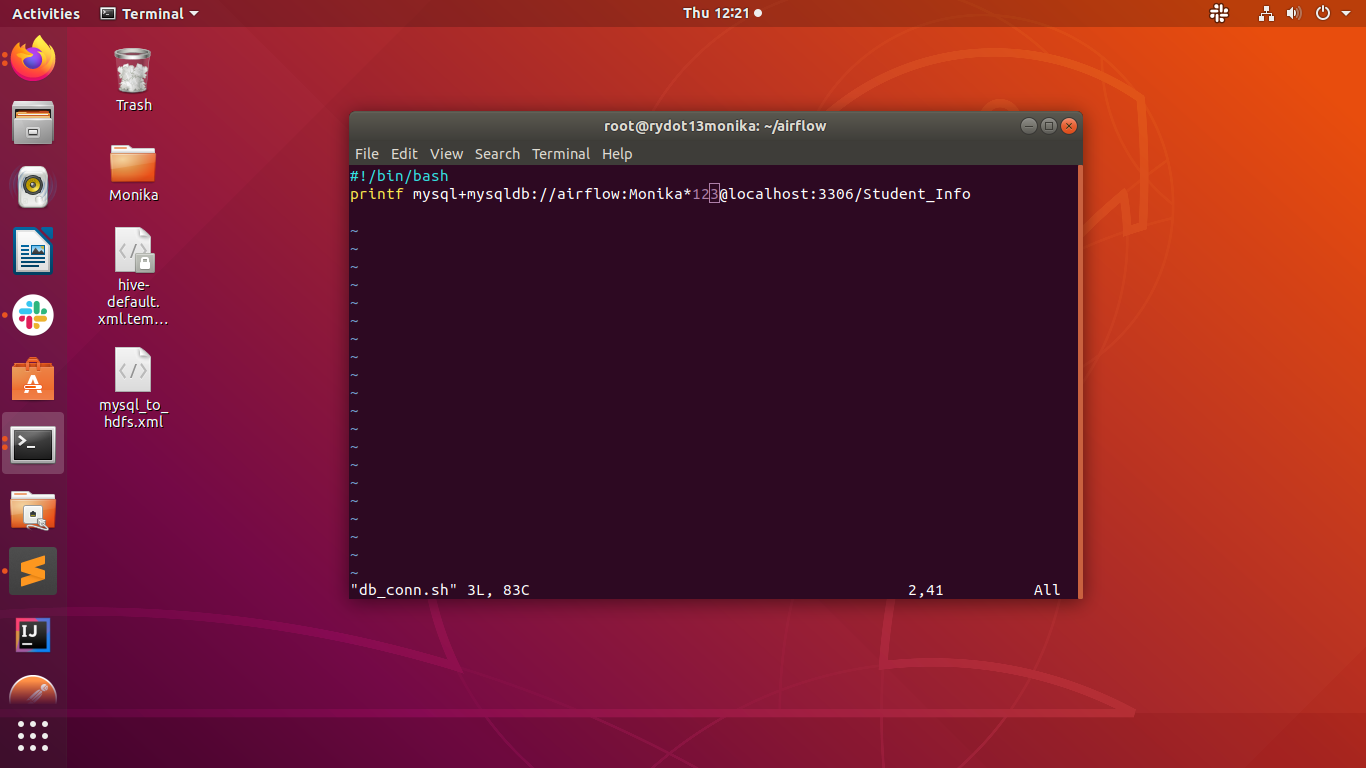Show Applications using the dock grid icon
Screen dimensions: 1366x768
click(x=33, y=737)
